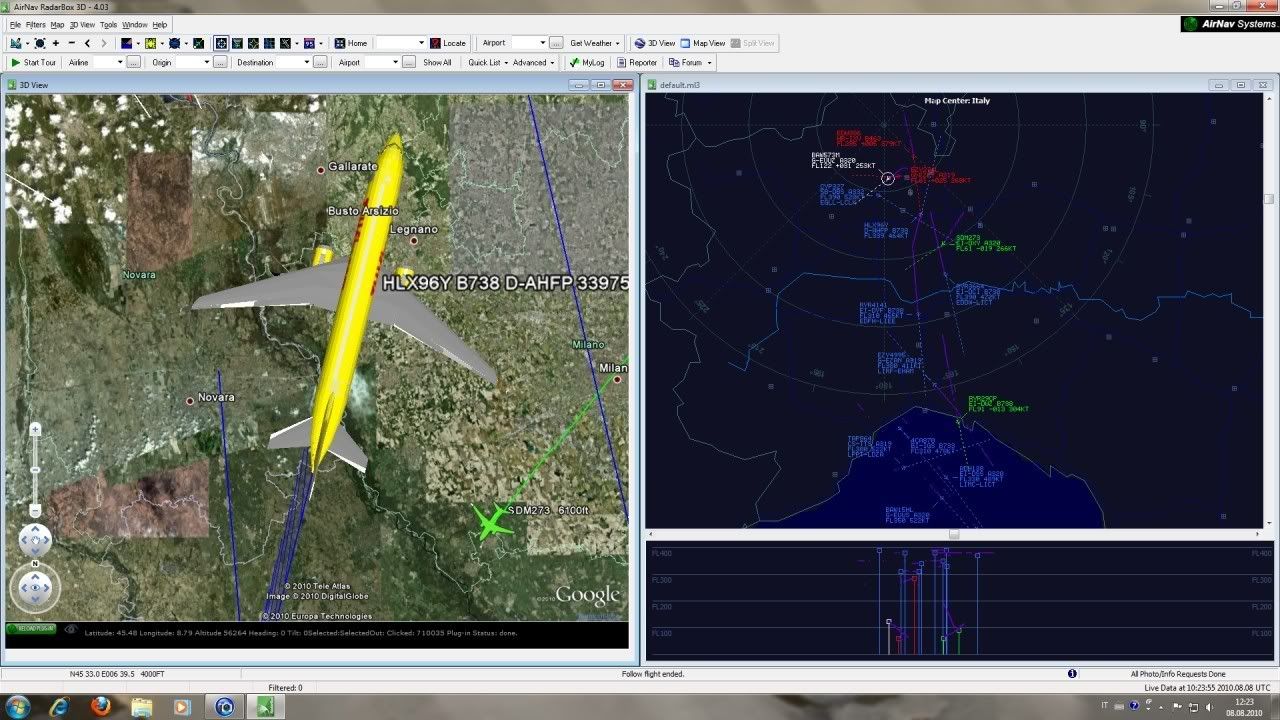Switch to Map View in toolbar

click(703, 43)
